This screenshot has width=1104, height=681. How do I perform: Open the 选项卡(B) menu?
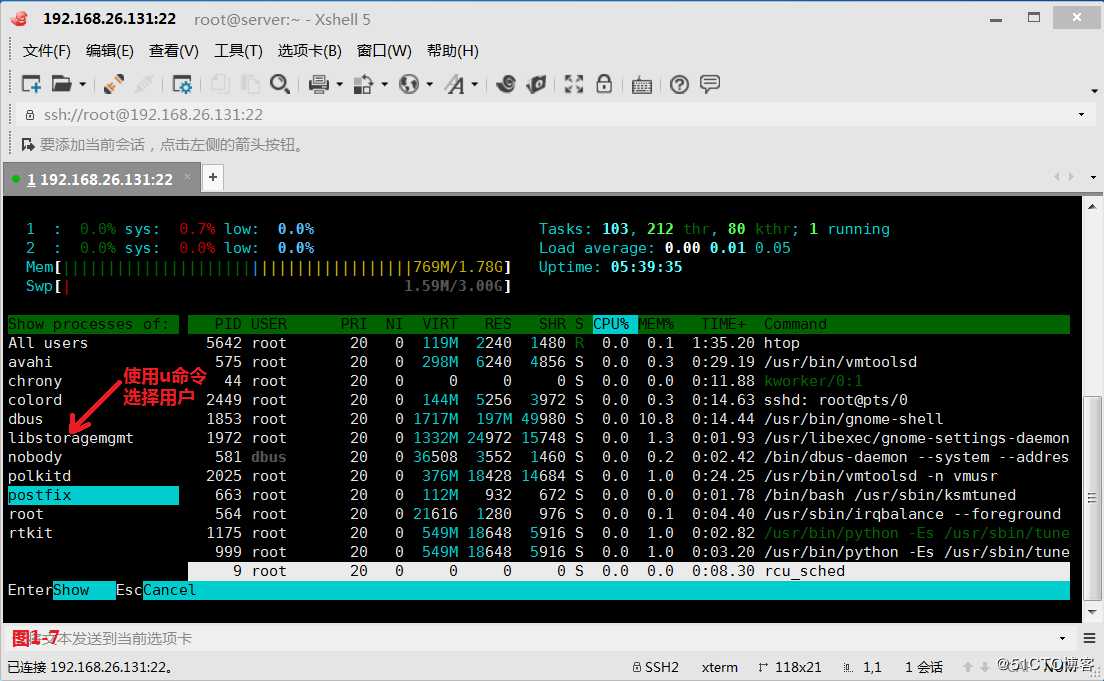(309, 51)
